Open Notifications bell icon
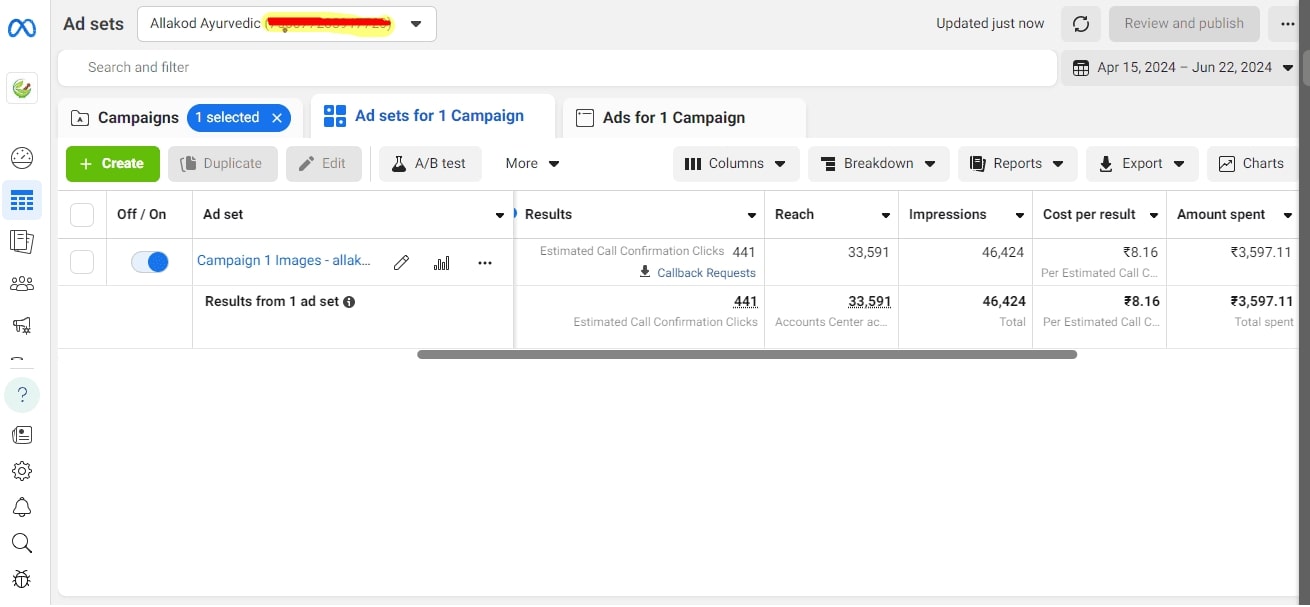Screen dimensions: 1310x607 tap(22, 507)
